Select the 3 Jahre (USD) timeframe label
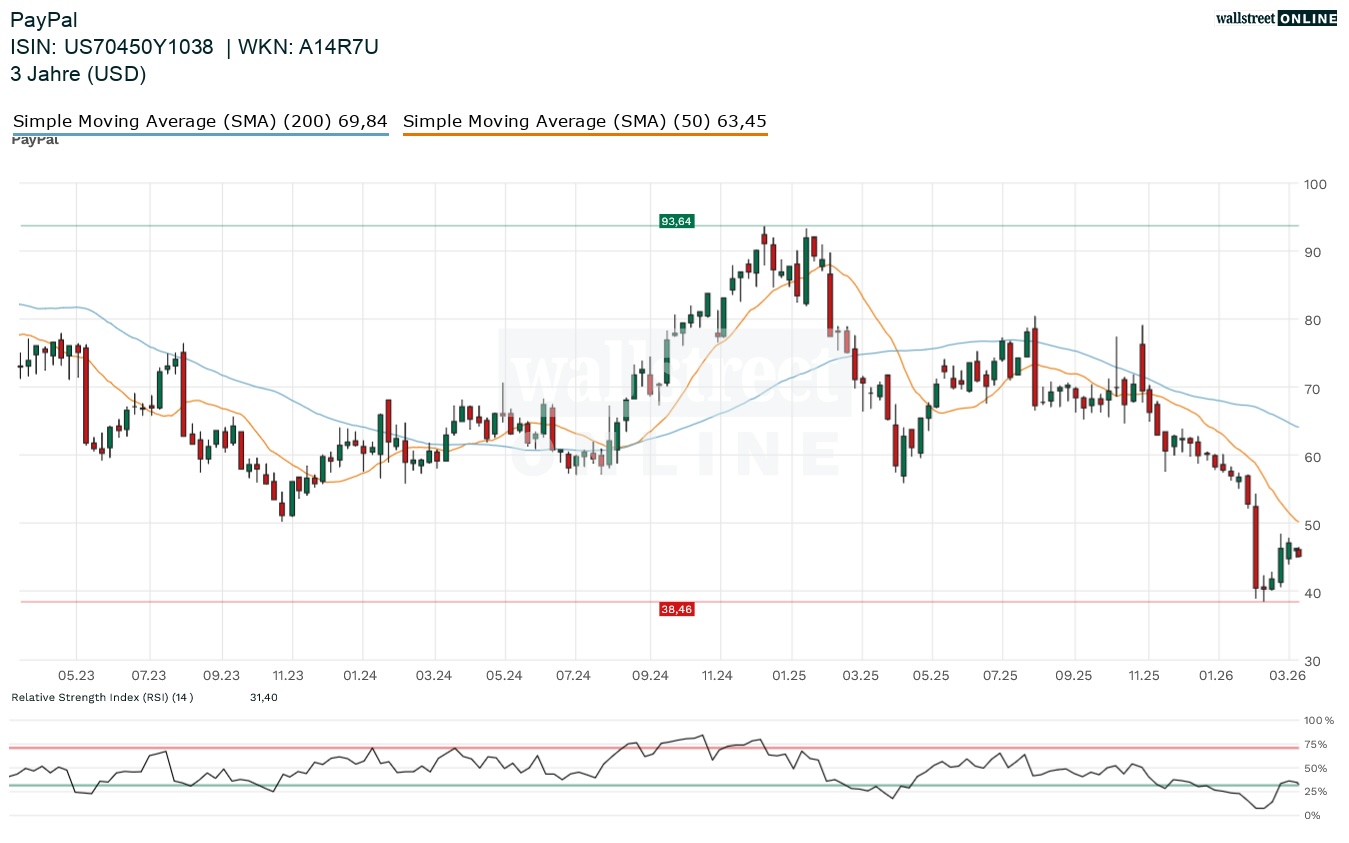This screenshot has width=1349, height=843. 78,74
